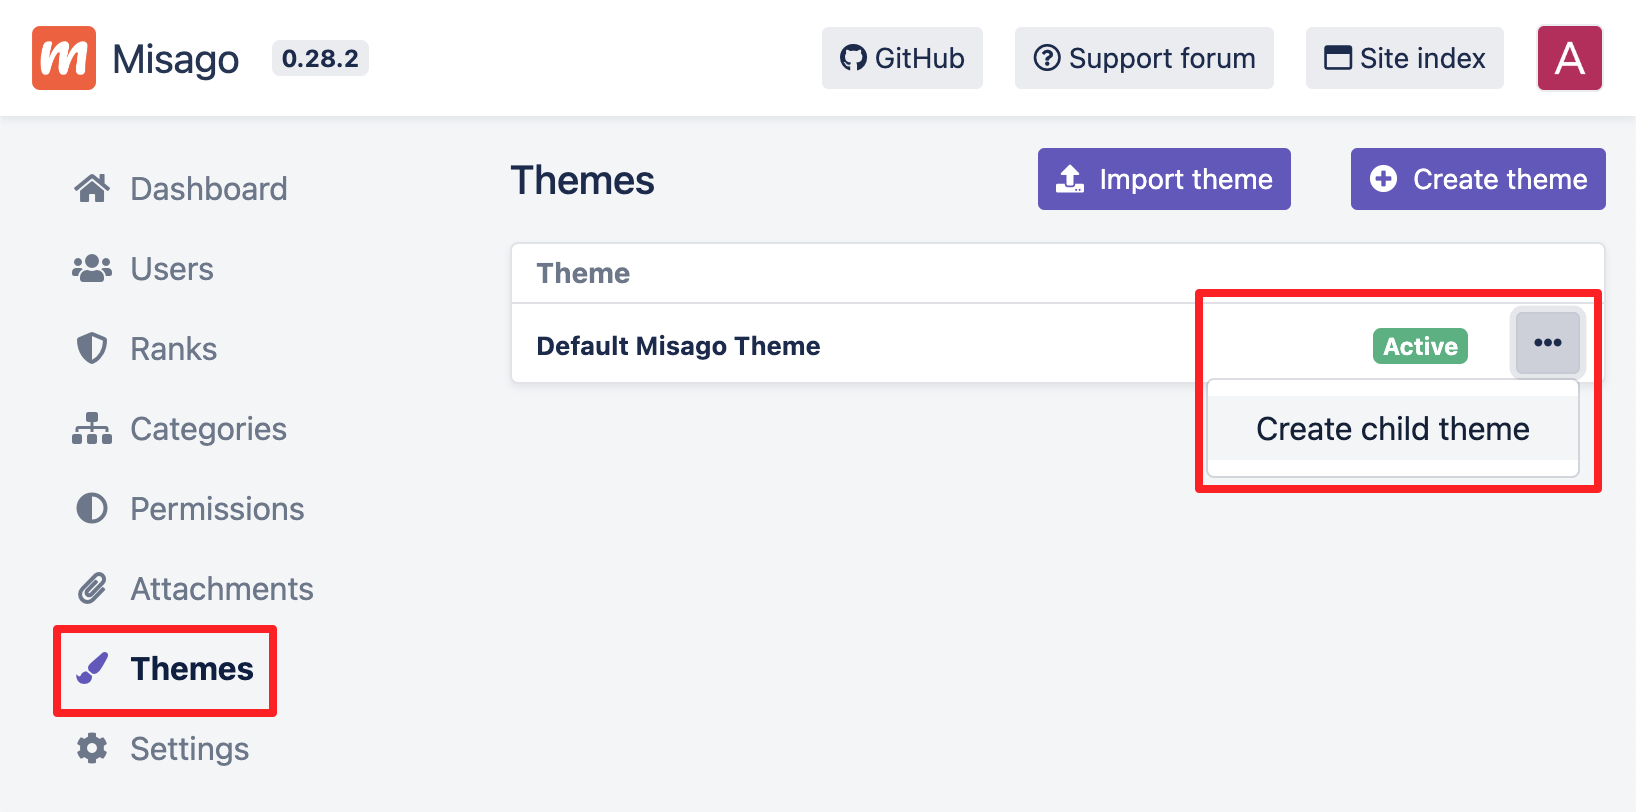Screen dimensions: 1636x812
Task: Click the Permissions half-circle icon
Action: [92, 508]
